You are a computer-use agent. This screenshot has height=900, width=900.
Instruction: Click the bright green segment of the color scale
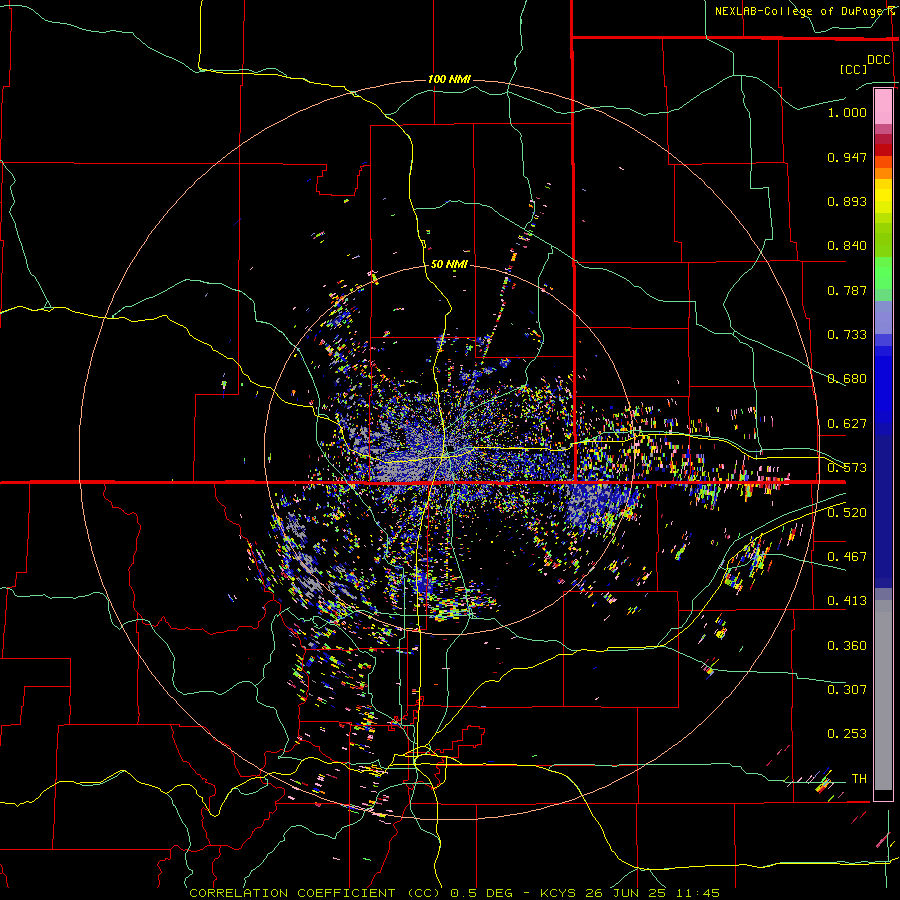883,274
